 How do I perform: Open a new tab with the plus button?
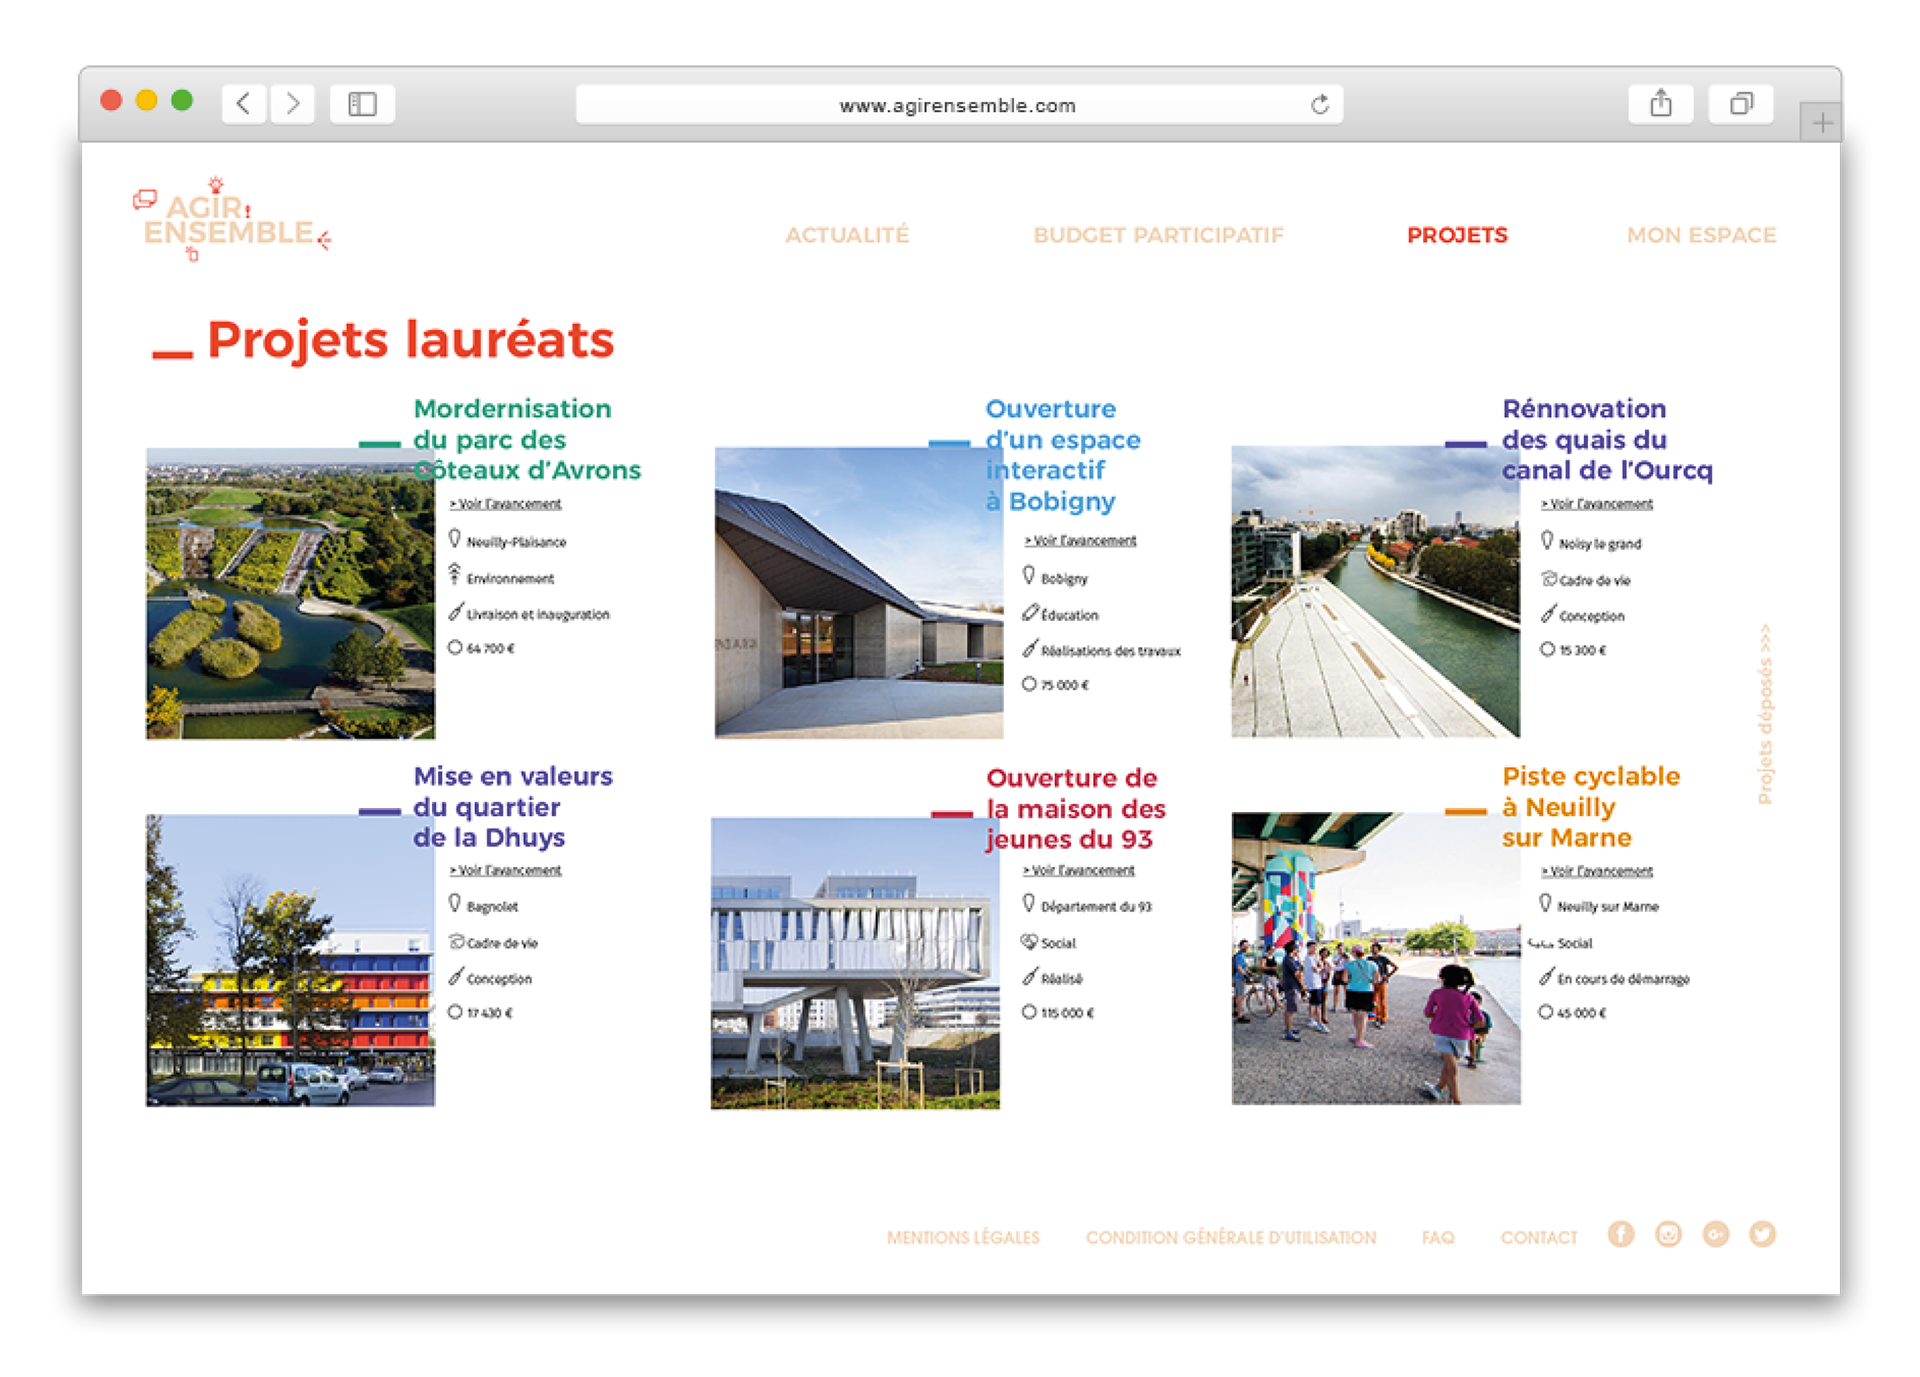pyautogui.click(x=1821, y=122)
